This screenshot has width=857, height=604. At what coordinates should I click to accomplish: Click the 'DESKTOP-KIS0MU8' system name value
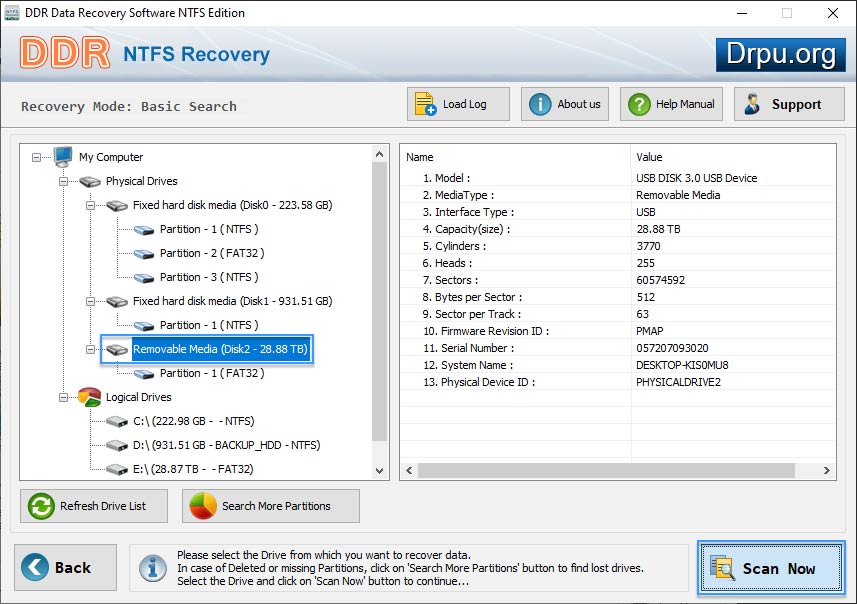(682, 365)
